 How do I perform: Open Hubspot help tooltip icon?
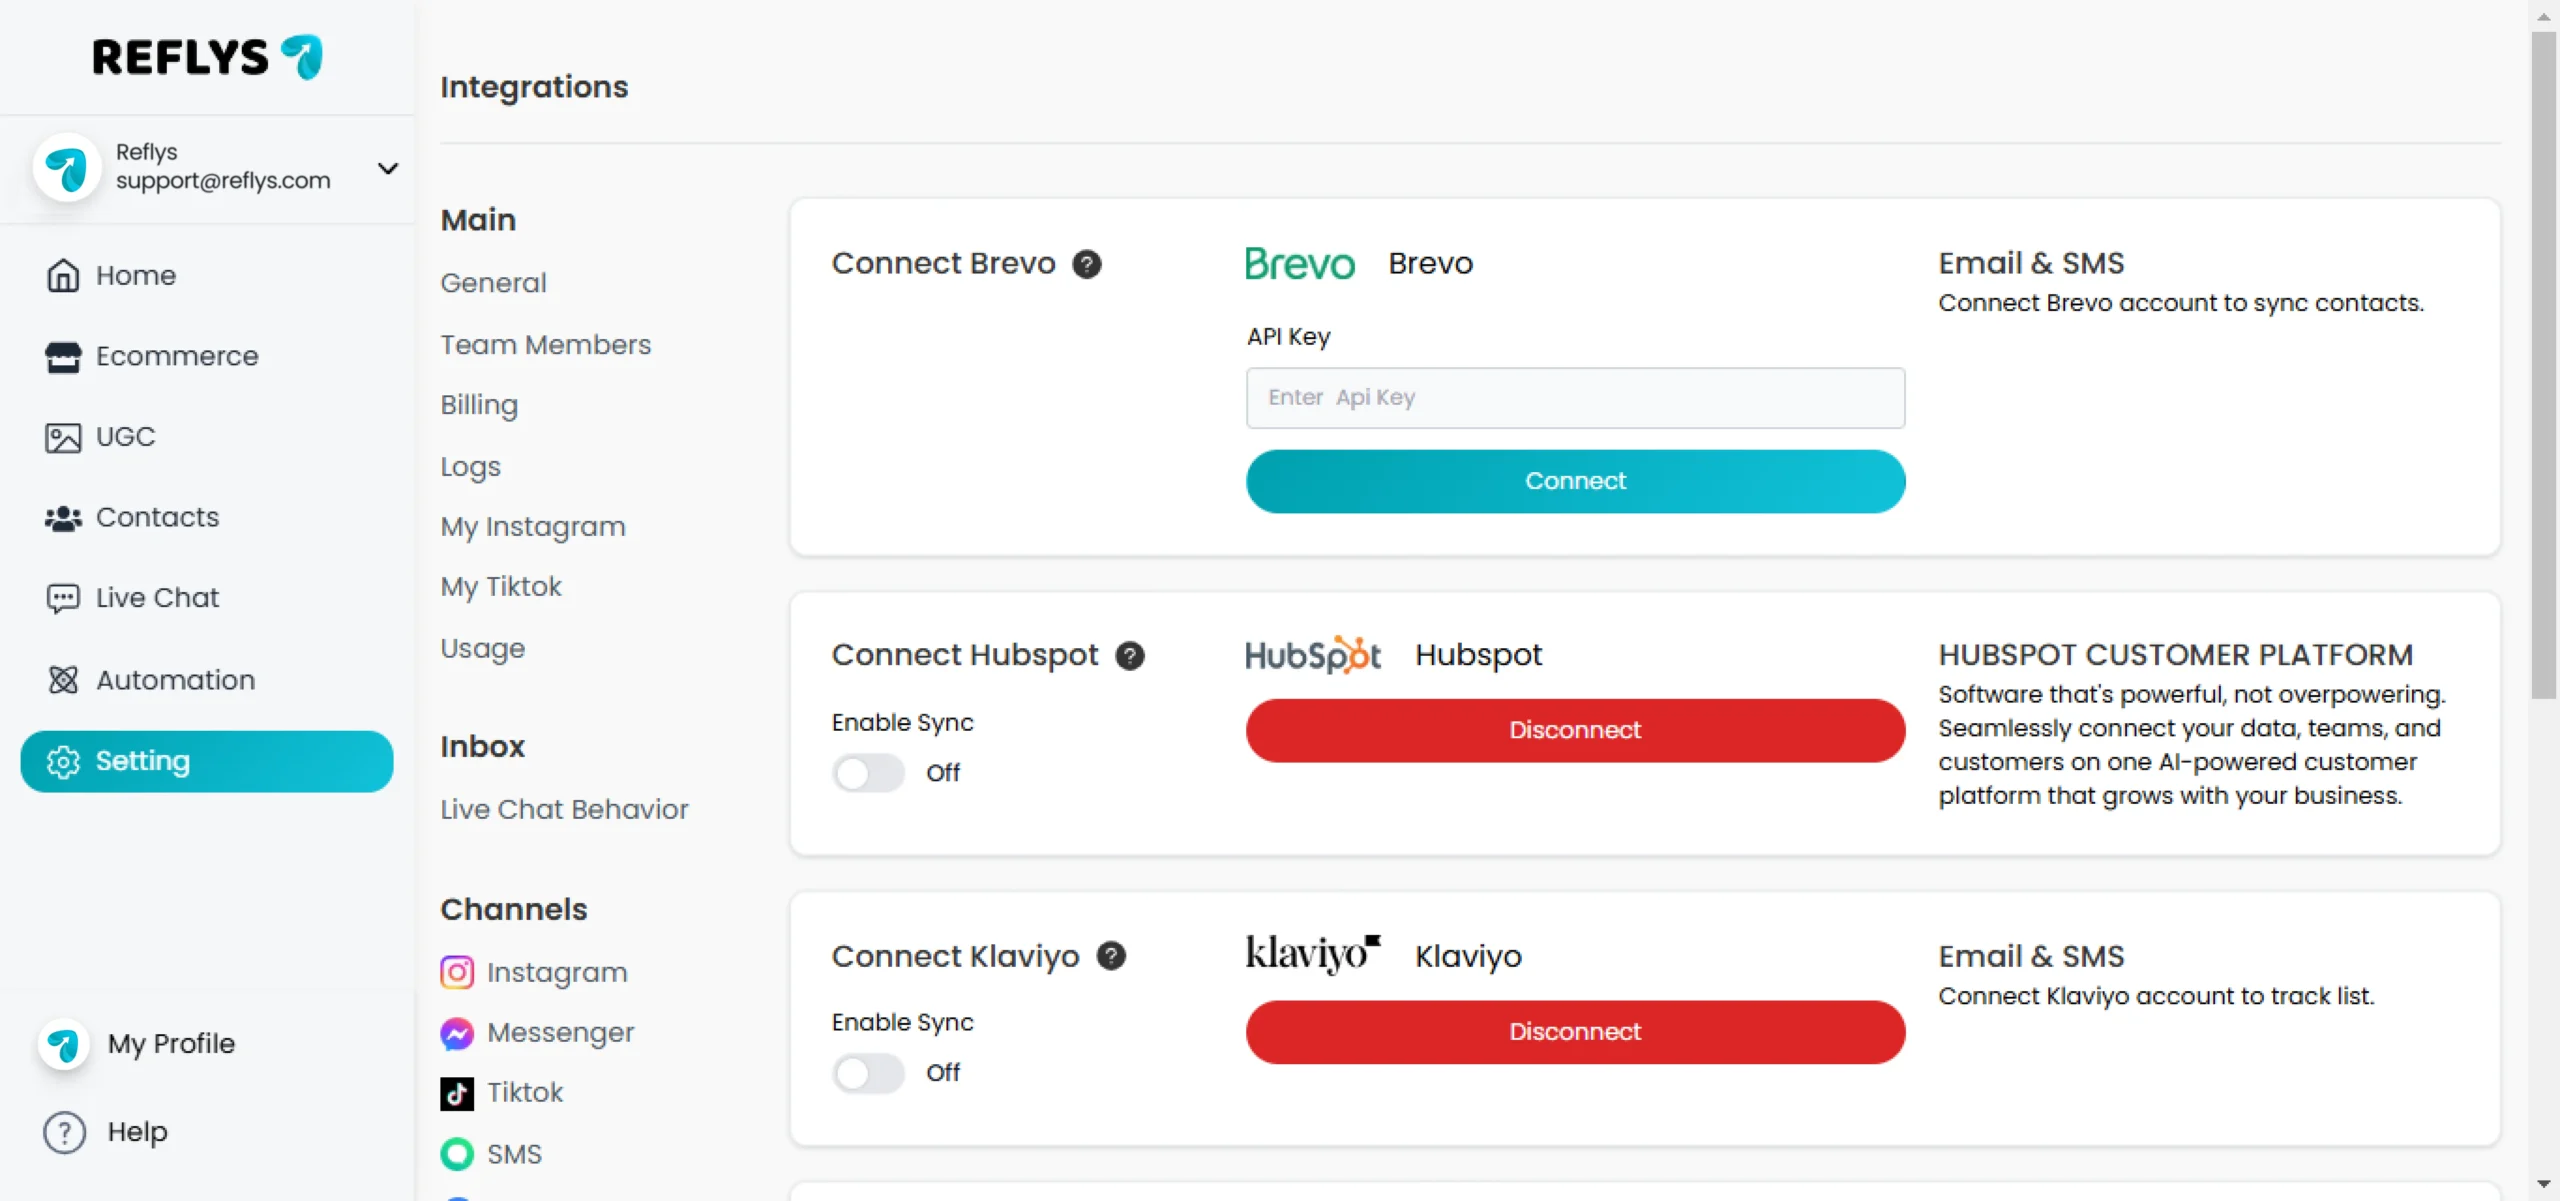[1130, 656]
